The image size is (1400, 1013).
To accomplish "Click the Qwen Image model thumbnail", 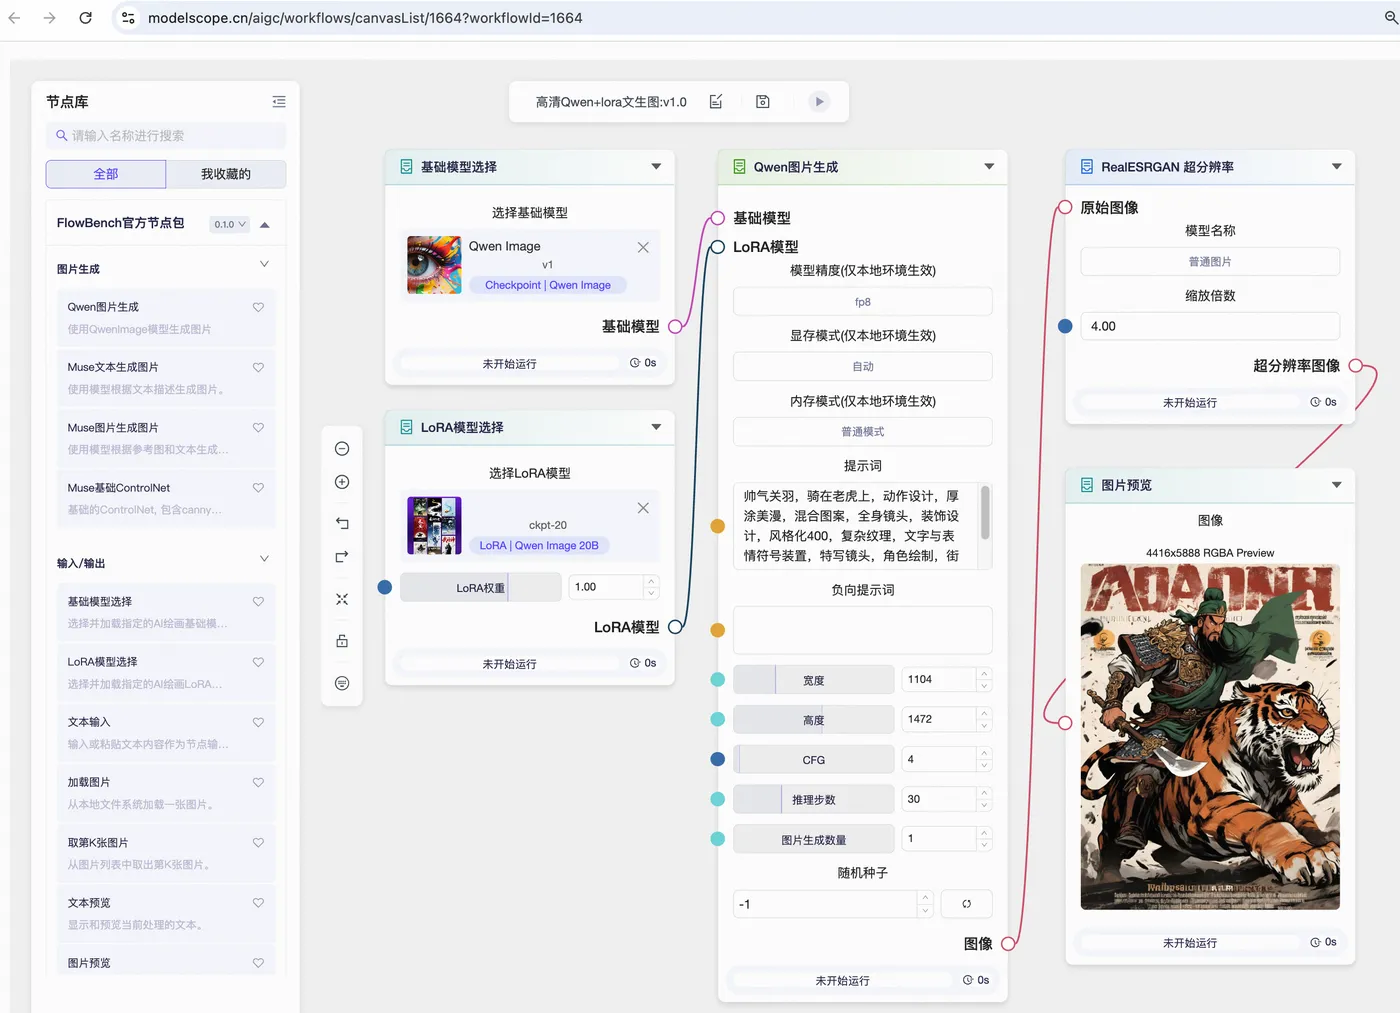I will click(x=434, y=265).
